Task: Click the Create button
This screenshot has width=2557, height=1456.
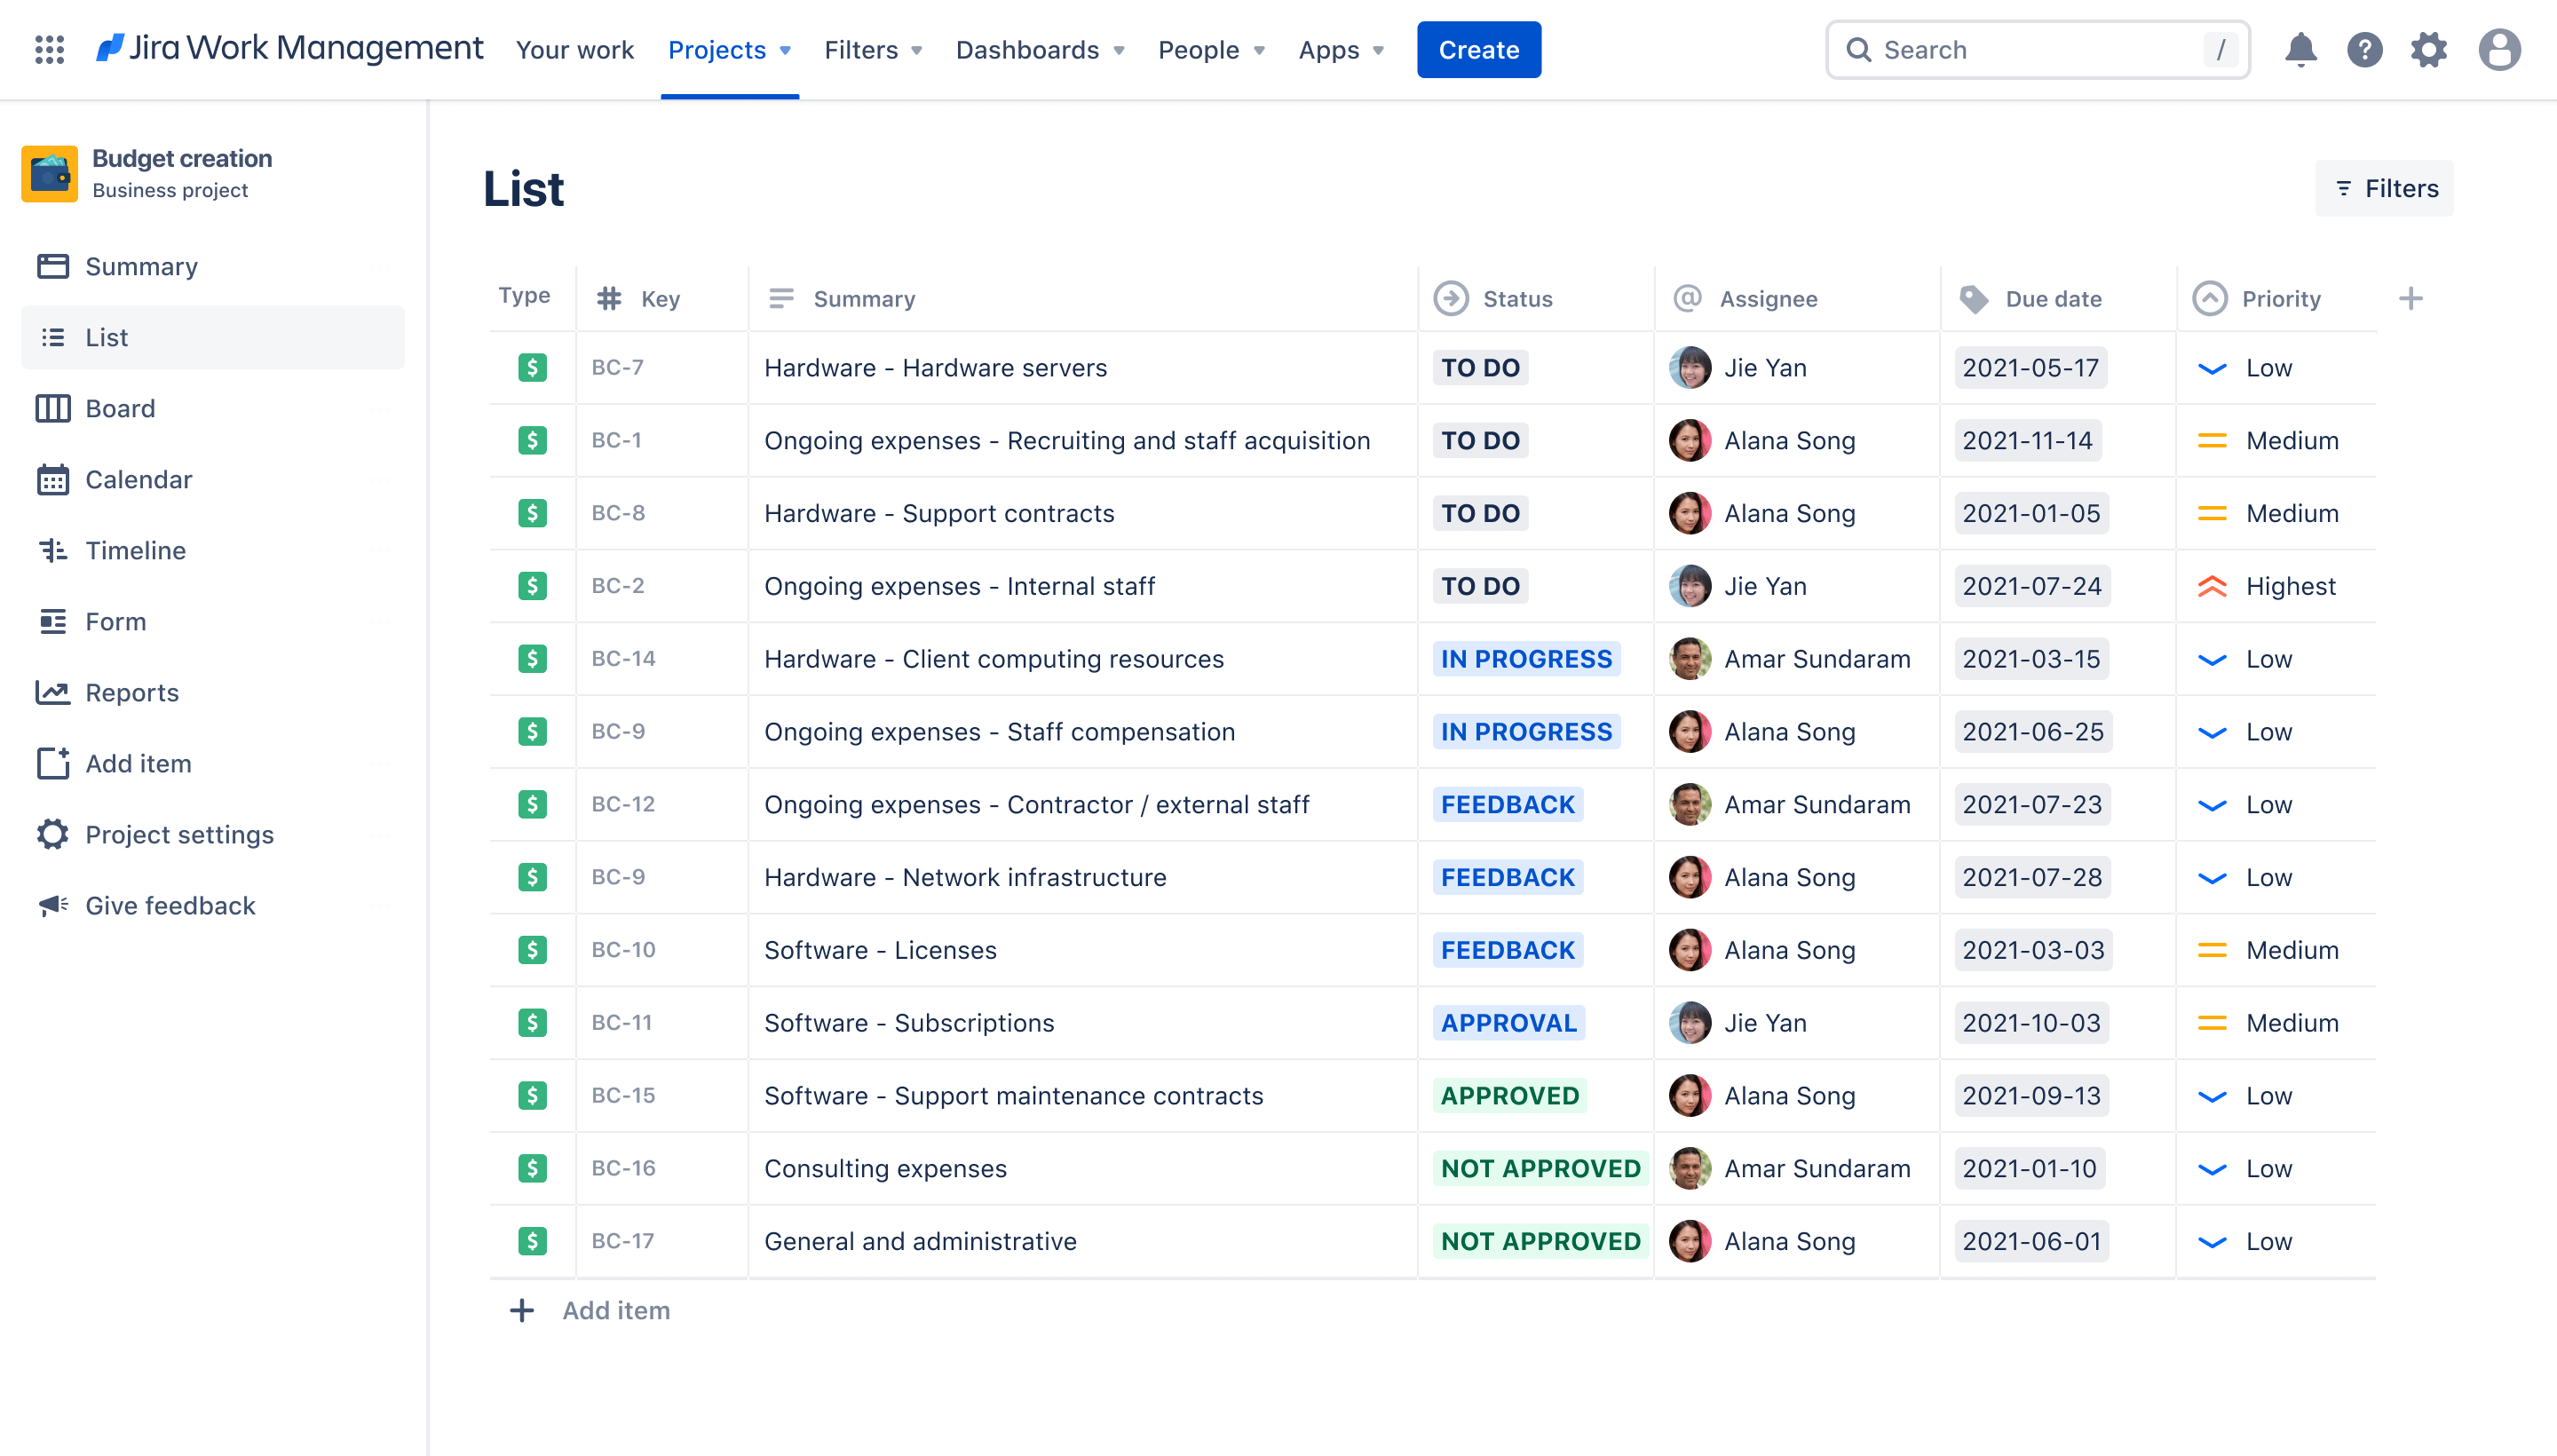Action: (1478, 49)
